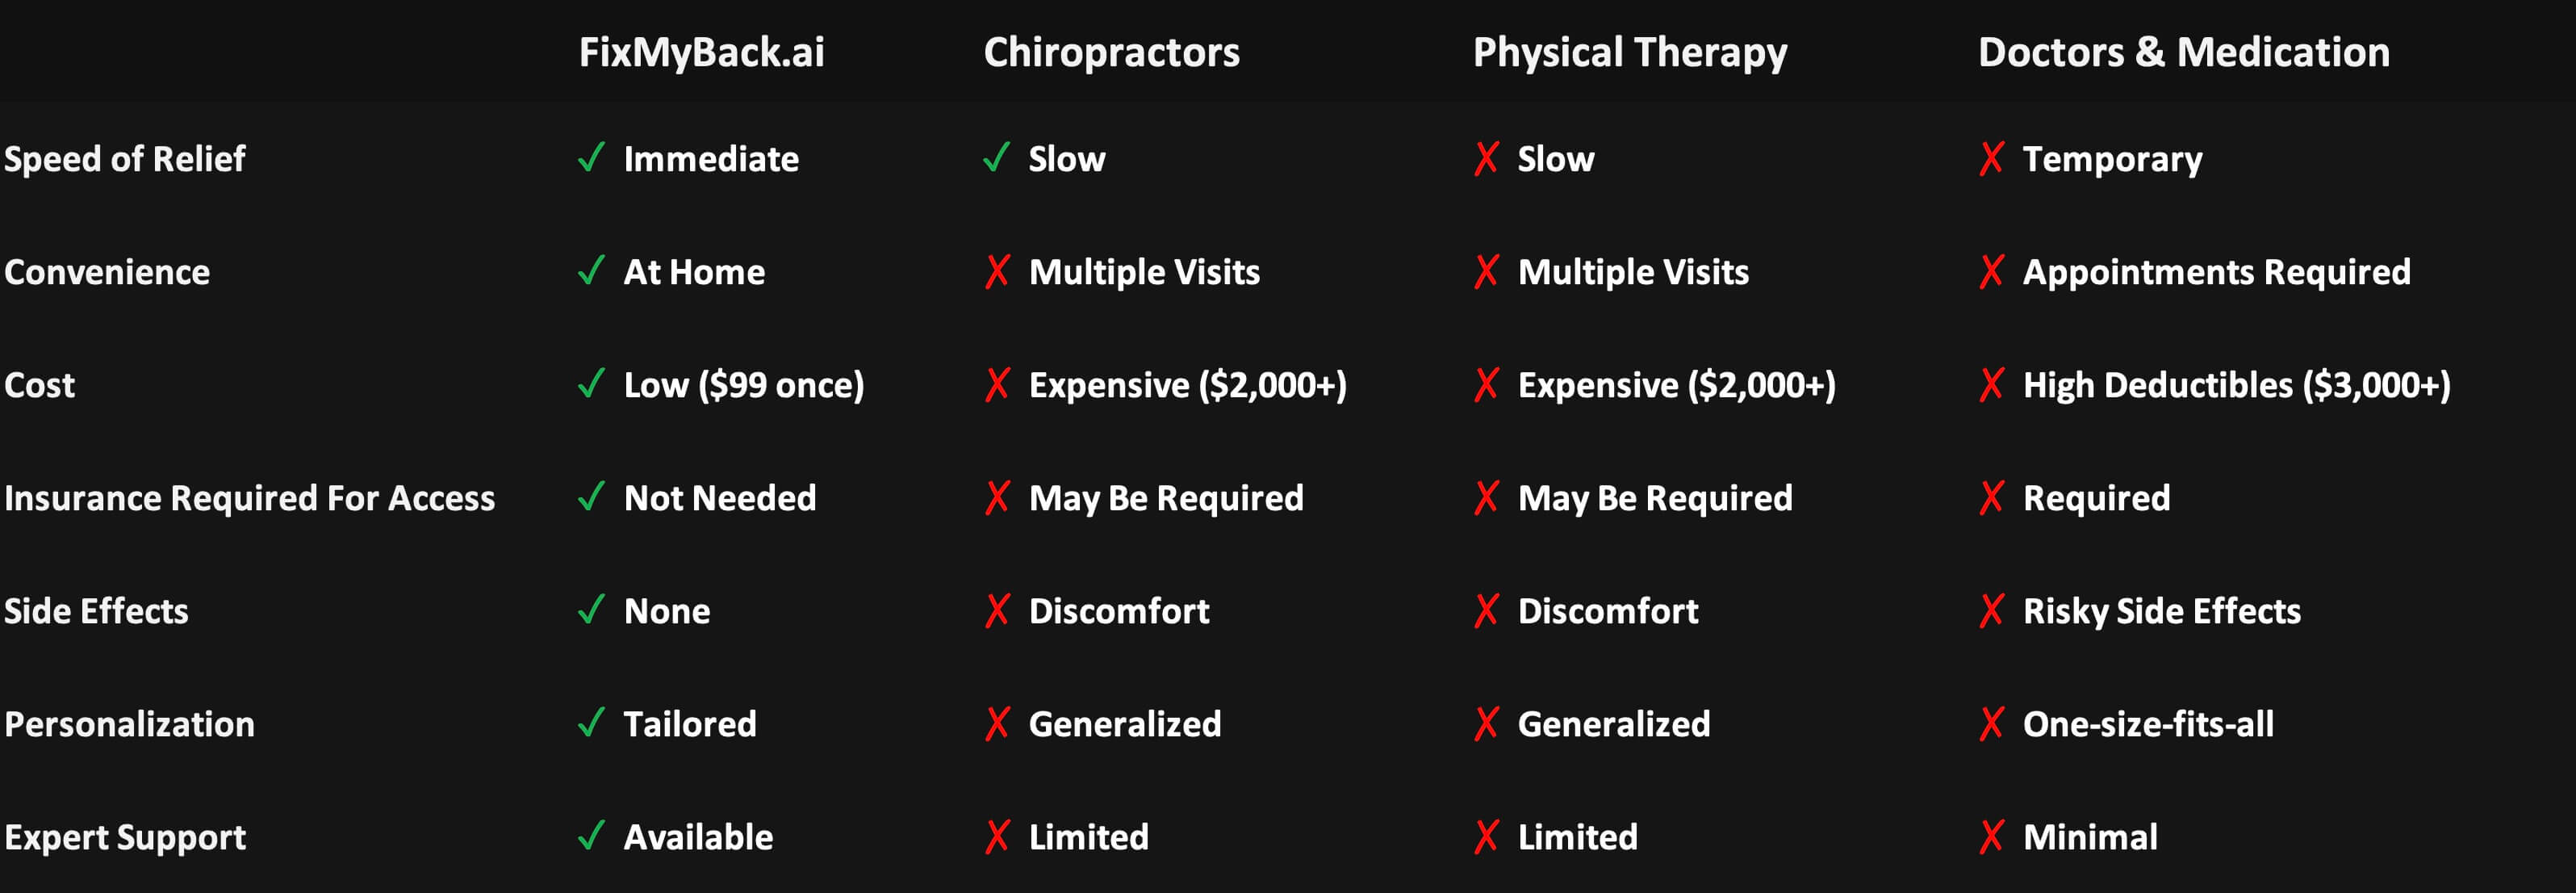The height and width of the screenshot is (893, 2576).
Task: Click the red X next to One-size-fits-all
Action: click(1991, 723)
